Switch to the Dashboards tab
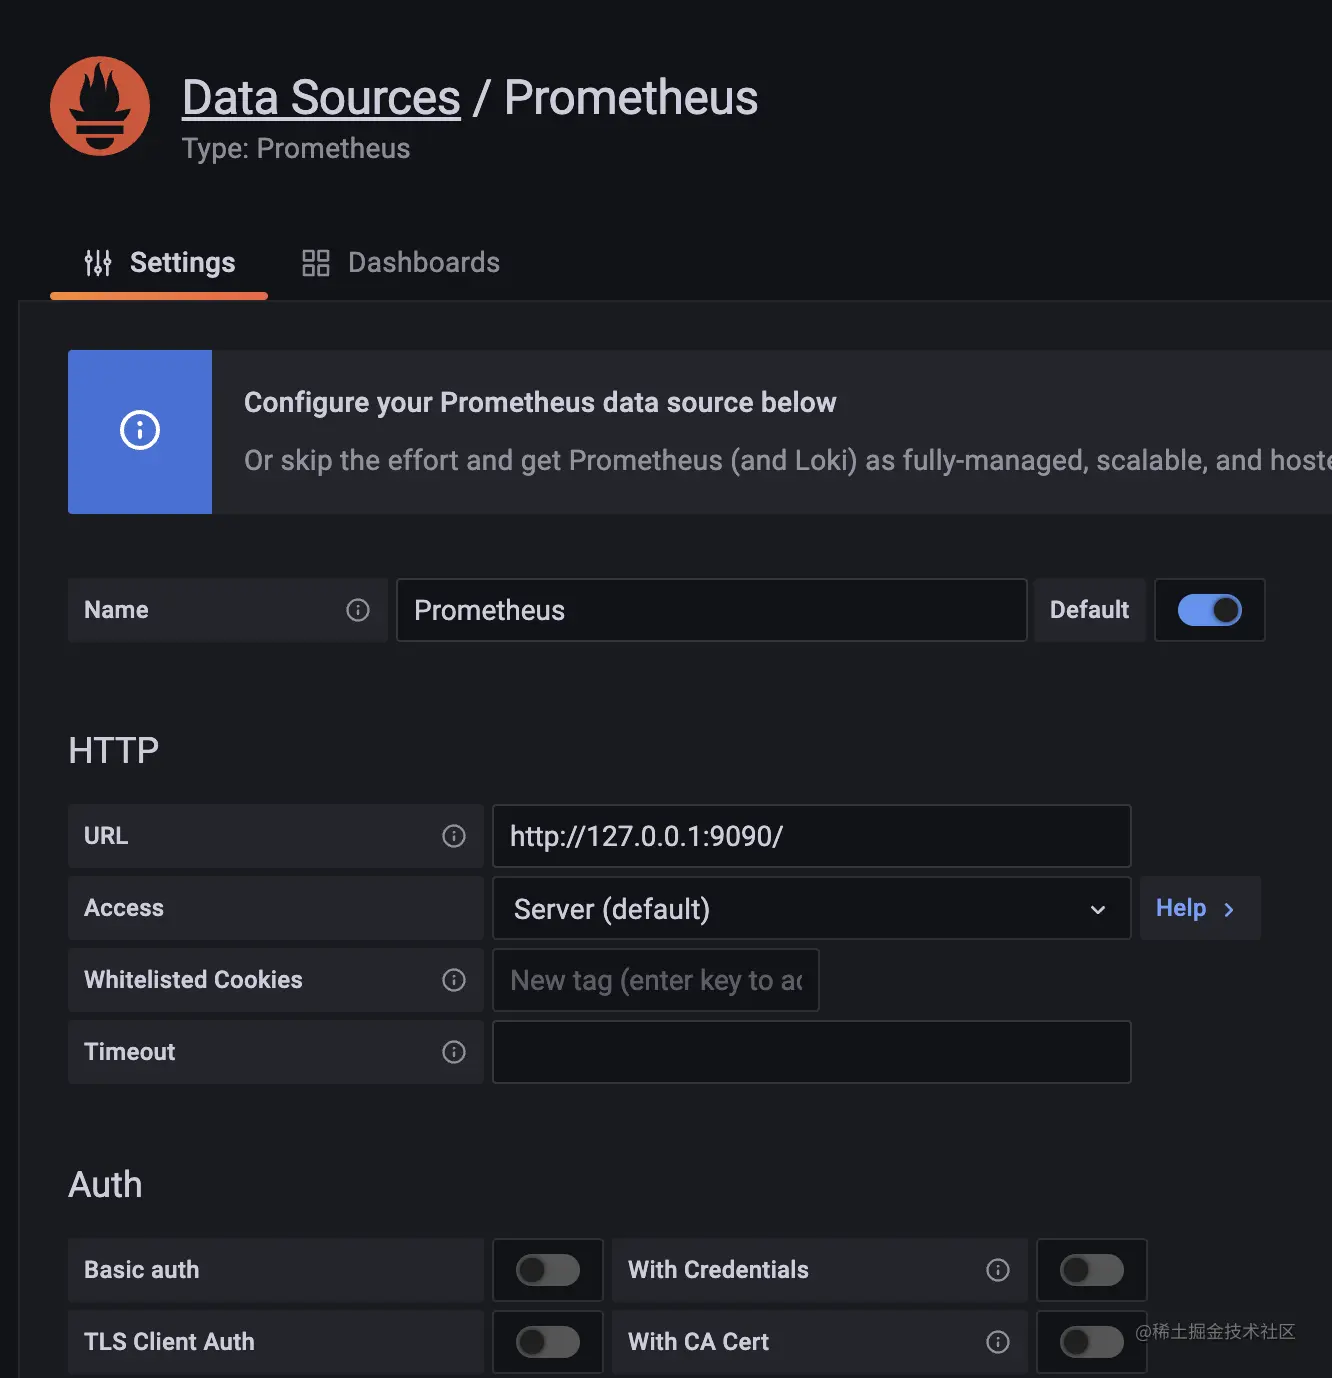Viewport: 1332px width, 1378px height. point(401,263)
